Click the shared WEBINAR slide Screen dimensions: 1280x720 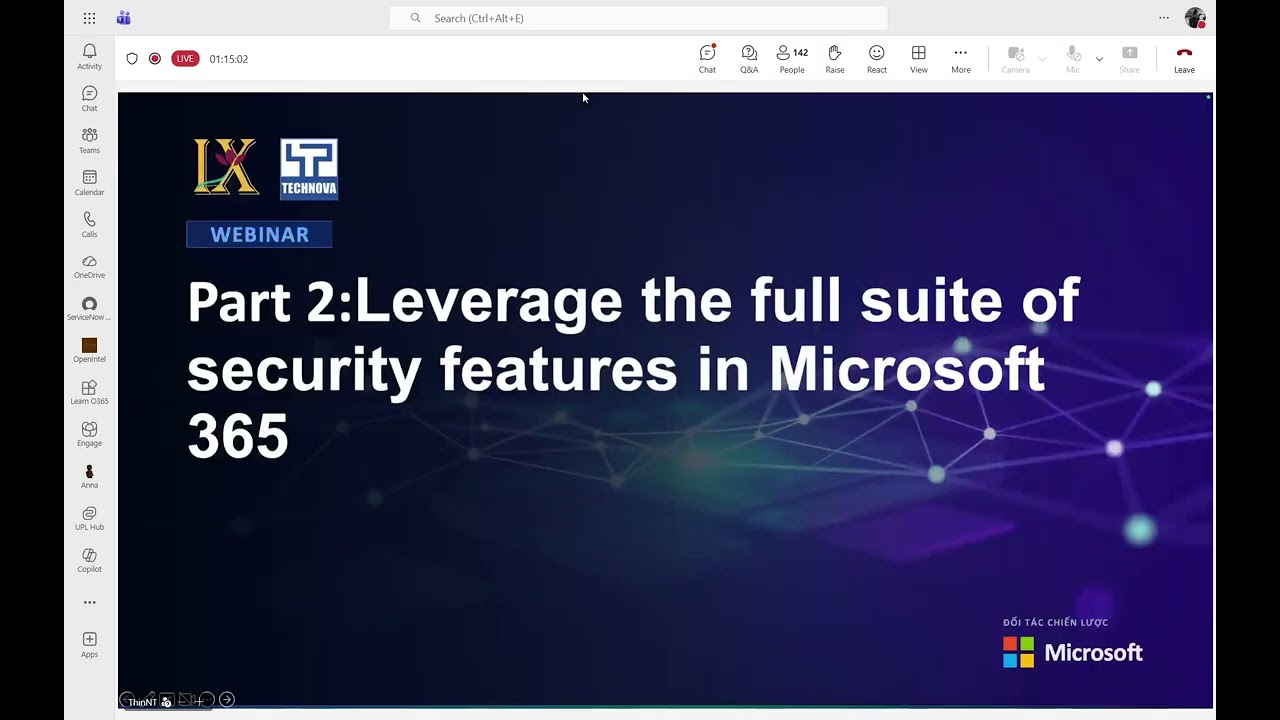click(x=665, y=400)
